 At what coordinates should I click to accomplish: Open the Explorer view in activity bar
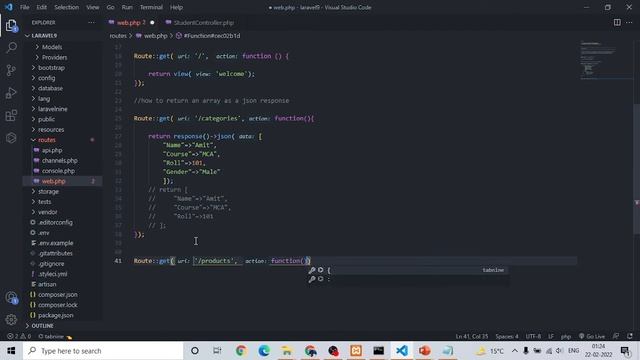(11, 26)
